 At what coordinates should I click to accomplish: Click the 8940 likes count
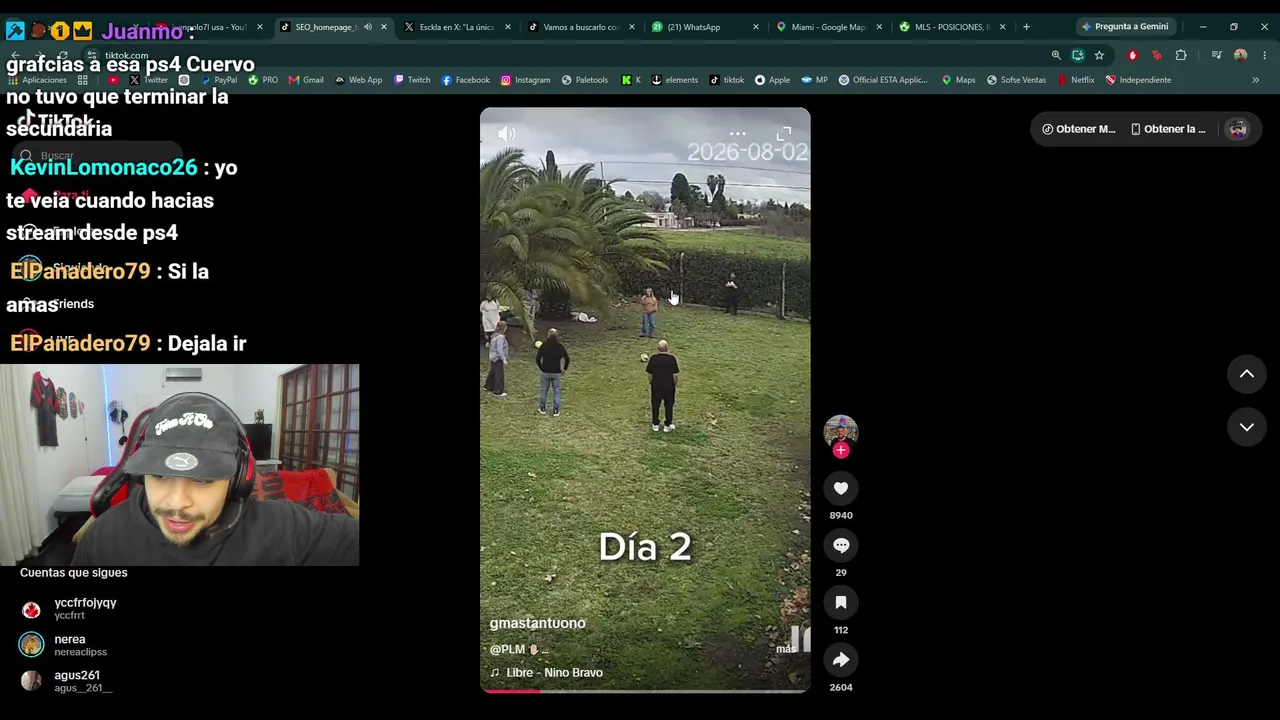(x=841, y=516)
